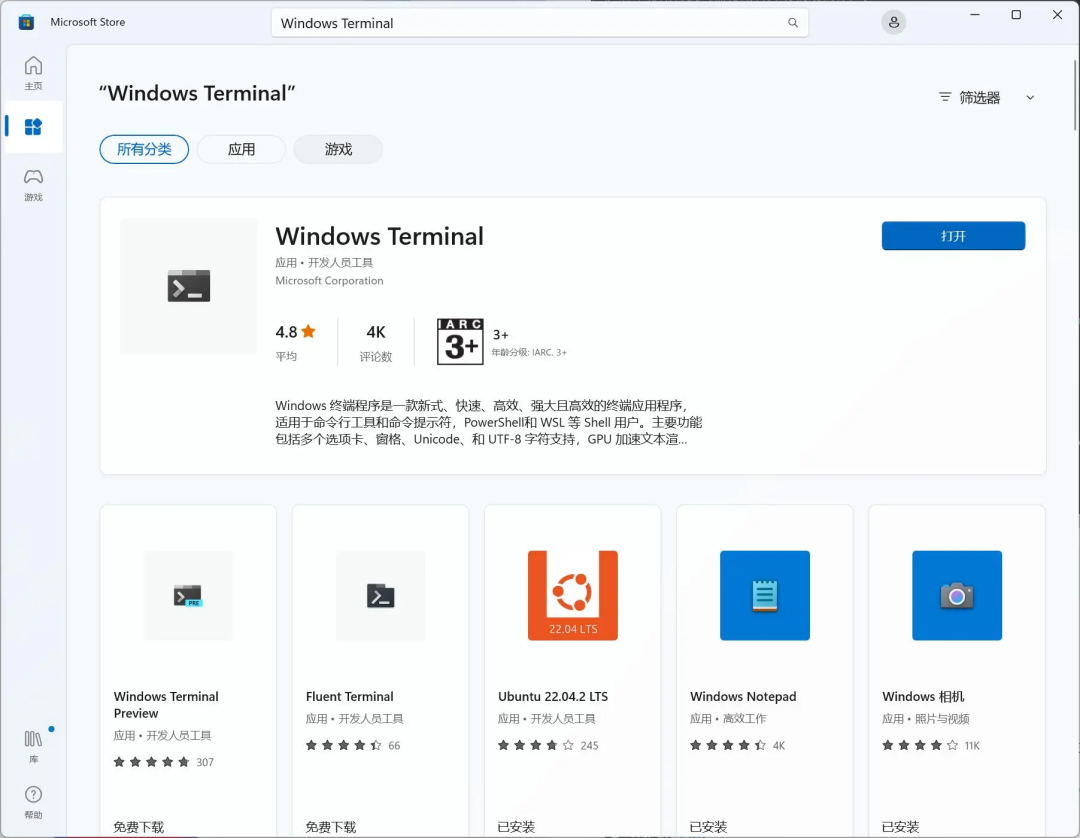The image size is (1080, 838).
Task: Click the star rating row showing 307
Action: click(164, 762)
